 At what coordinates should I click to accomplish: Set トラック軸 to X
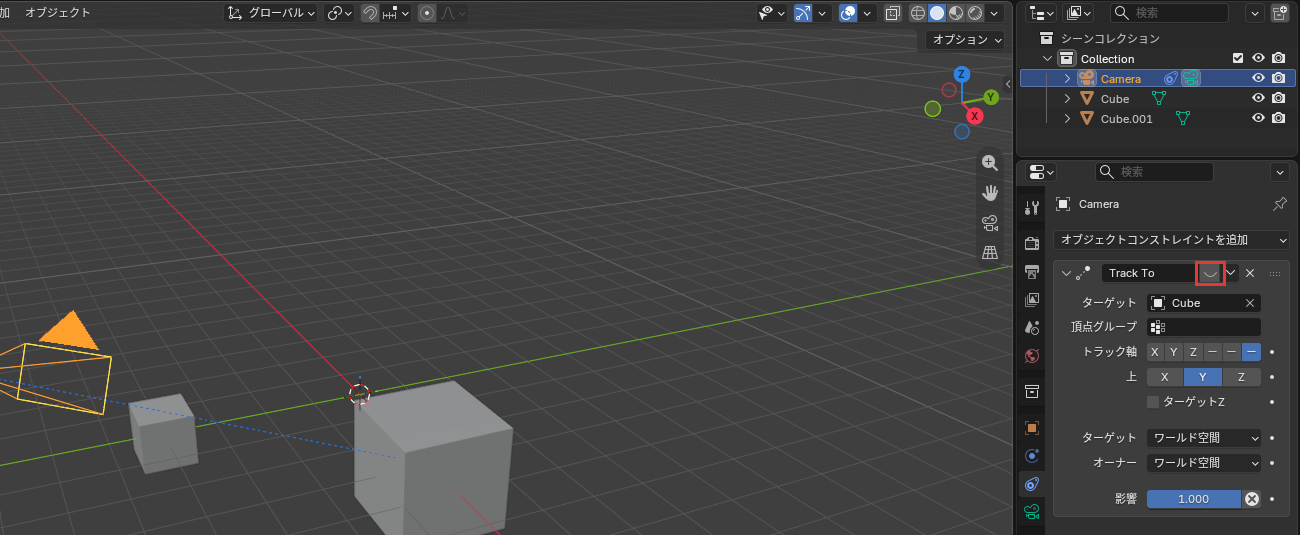(1156, 352)
